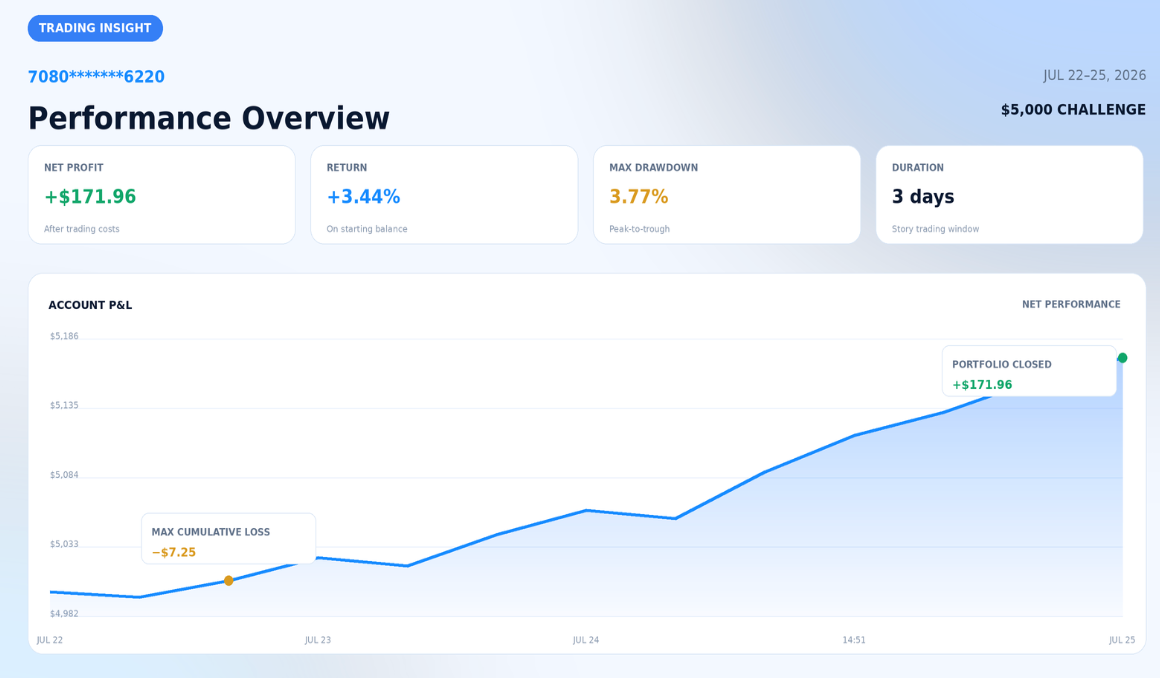This screenshot has height=678, width=1160.
Task: Click the JUL 25 x-axis label
Action: [1122, 640]
